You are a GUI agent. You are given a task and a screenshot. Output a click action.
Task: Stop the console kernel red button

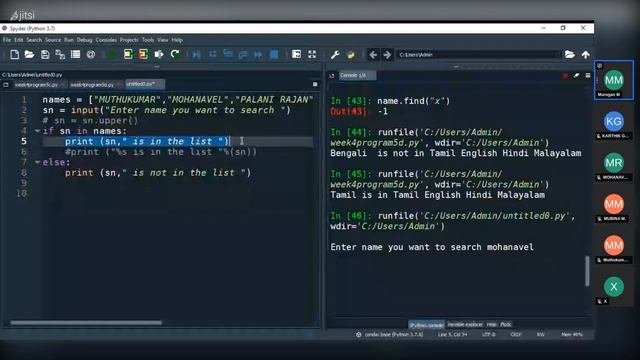[x=565, y=76]
